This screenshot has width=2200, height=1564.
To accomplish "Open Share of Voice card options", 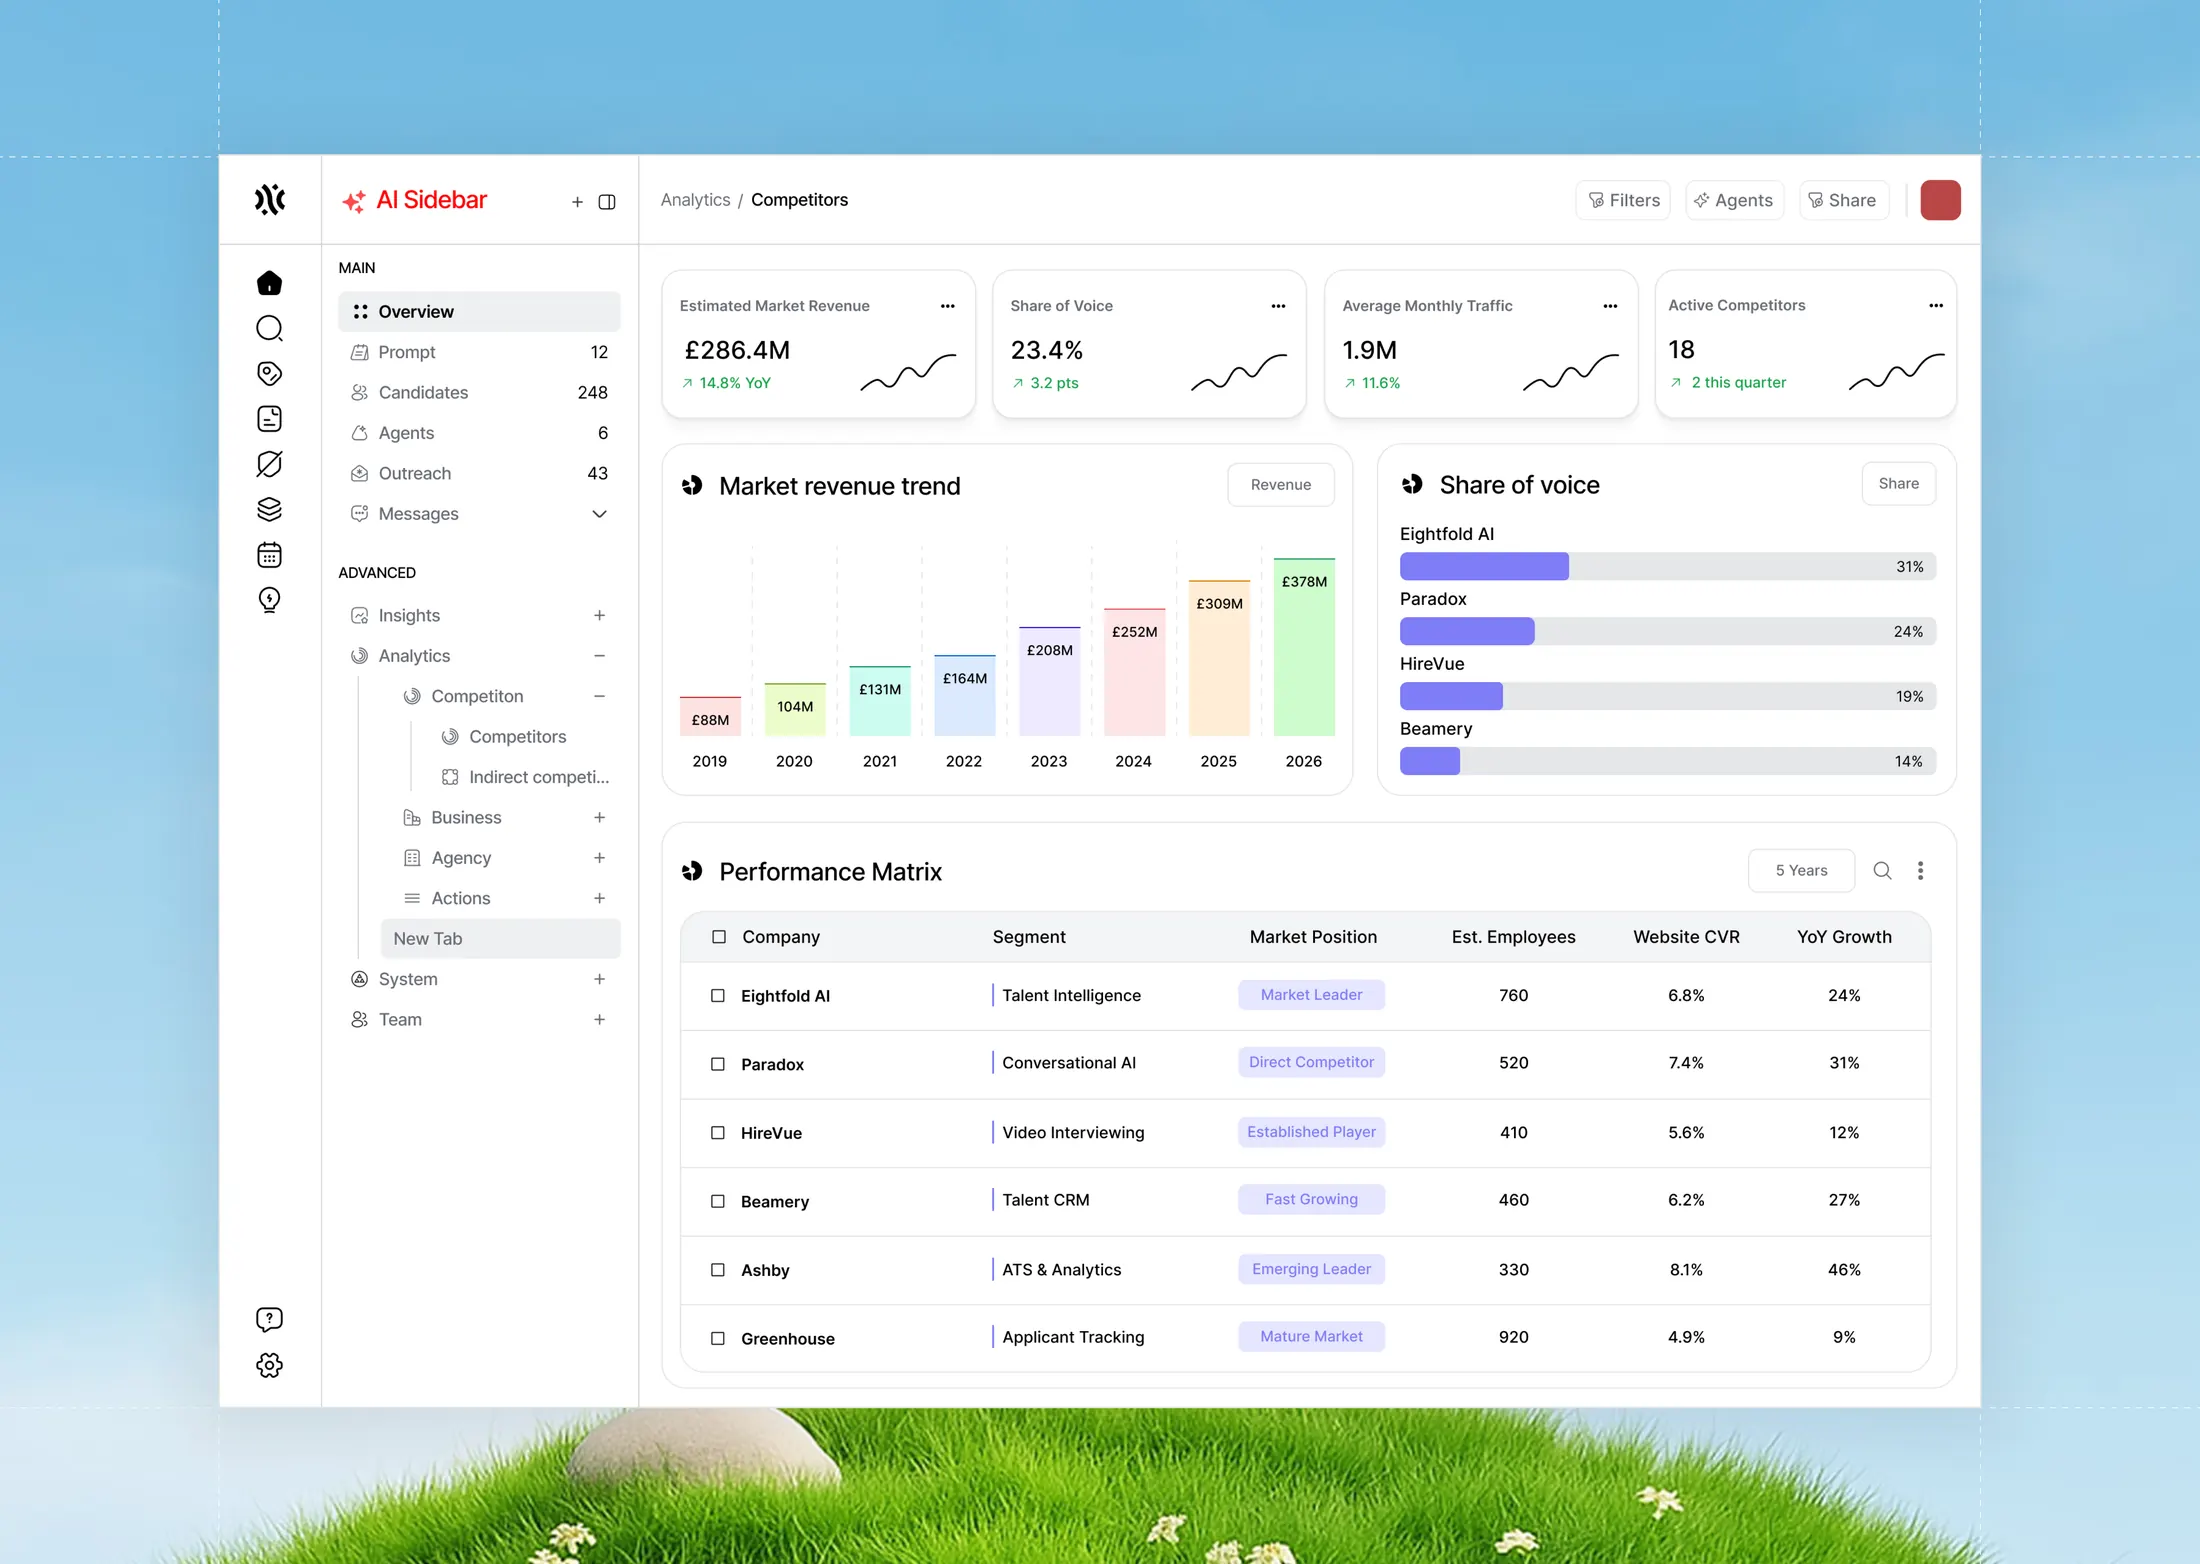I will pyautogui.click(x=1278, y=306).
